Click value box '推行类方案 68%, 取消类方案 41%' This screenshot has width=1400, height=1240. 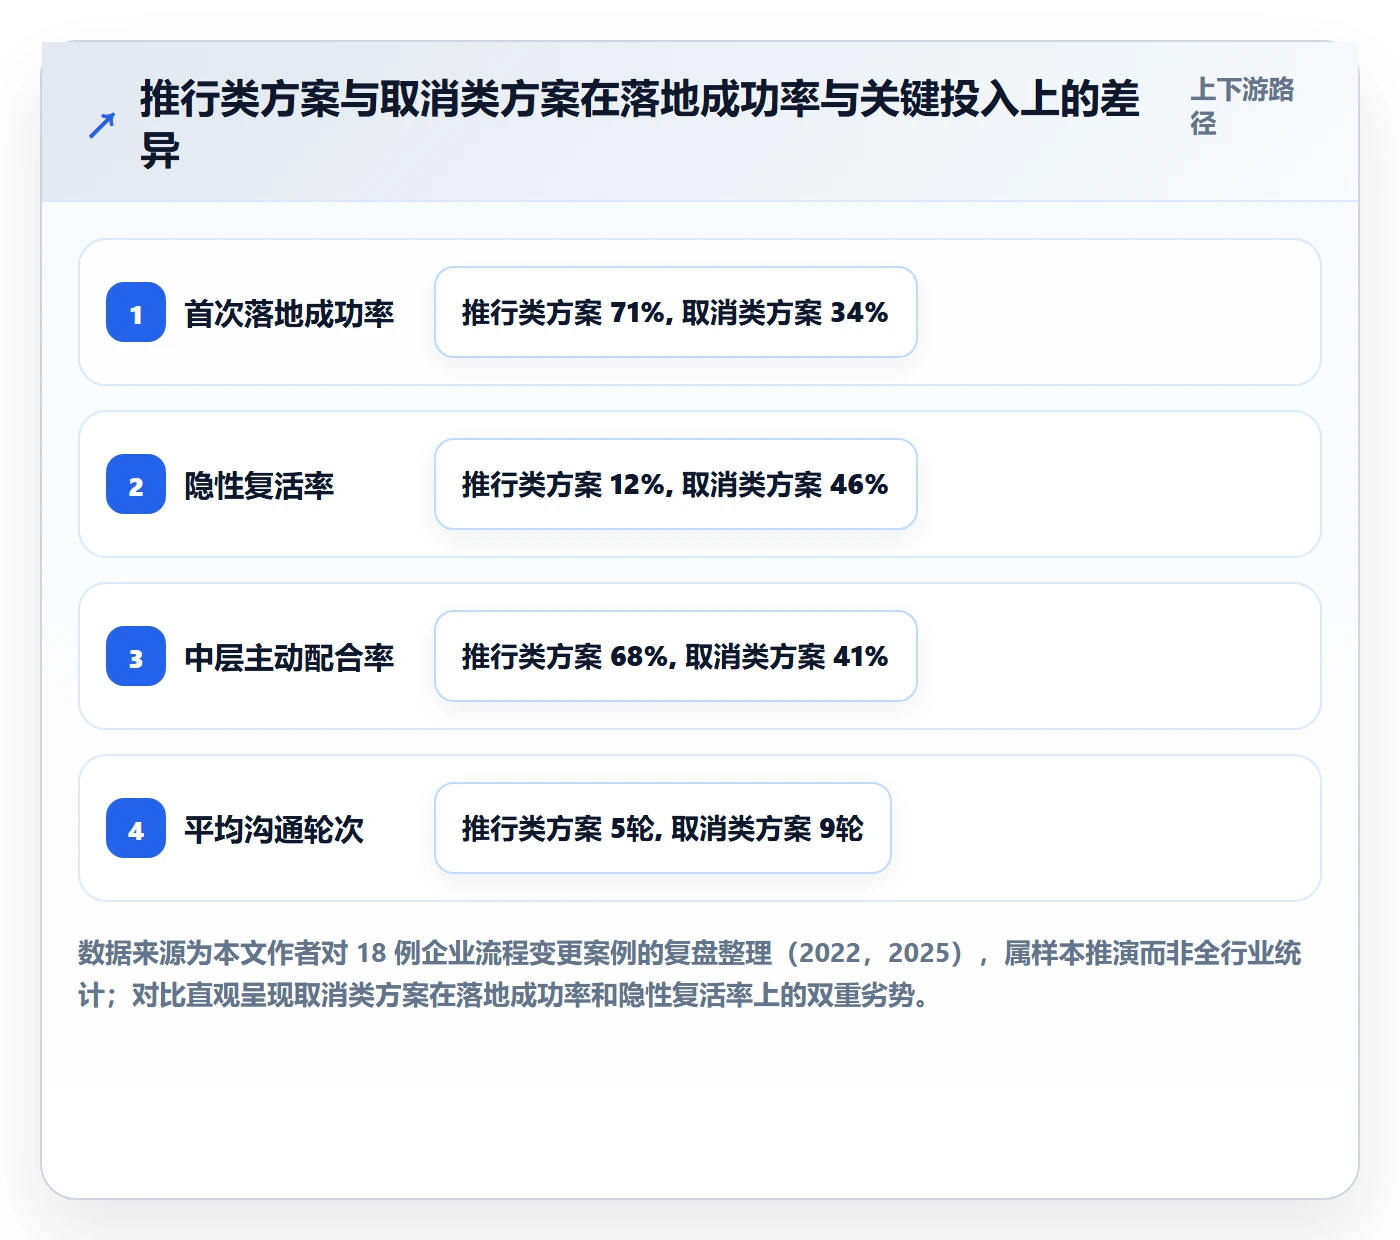676,656
